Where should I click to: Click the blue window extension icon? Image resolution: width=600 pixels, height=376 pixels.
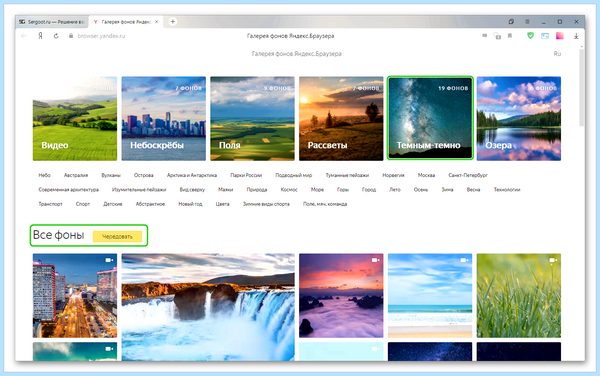tap(545, 36)
